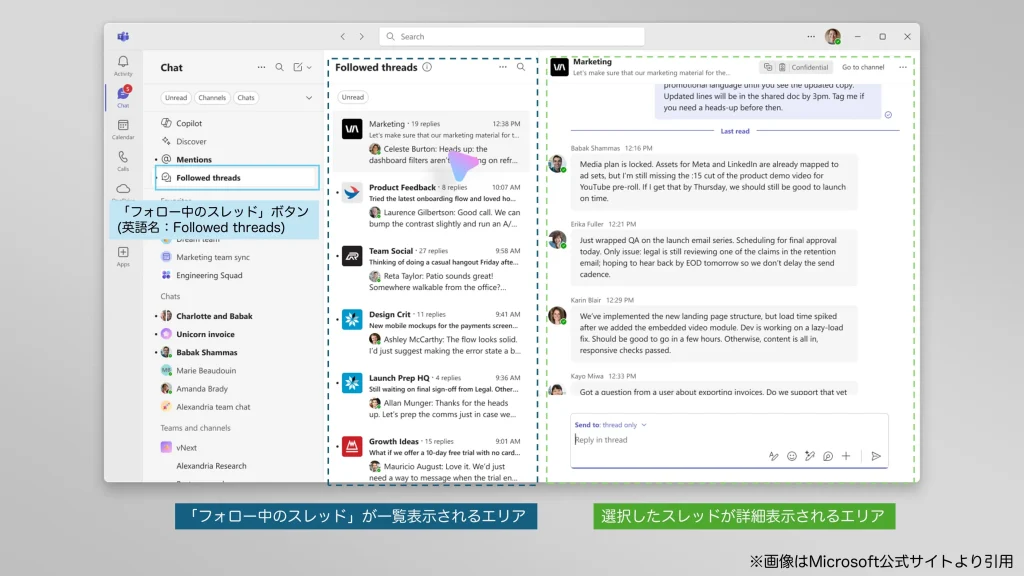
Task: Toggle the Chats filter chip
Action: (246, 97)
